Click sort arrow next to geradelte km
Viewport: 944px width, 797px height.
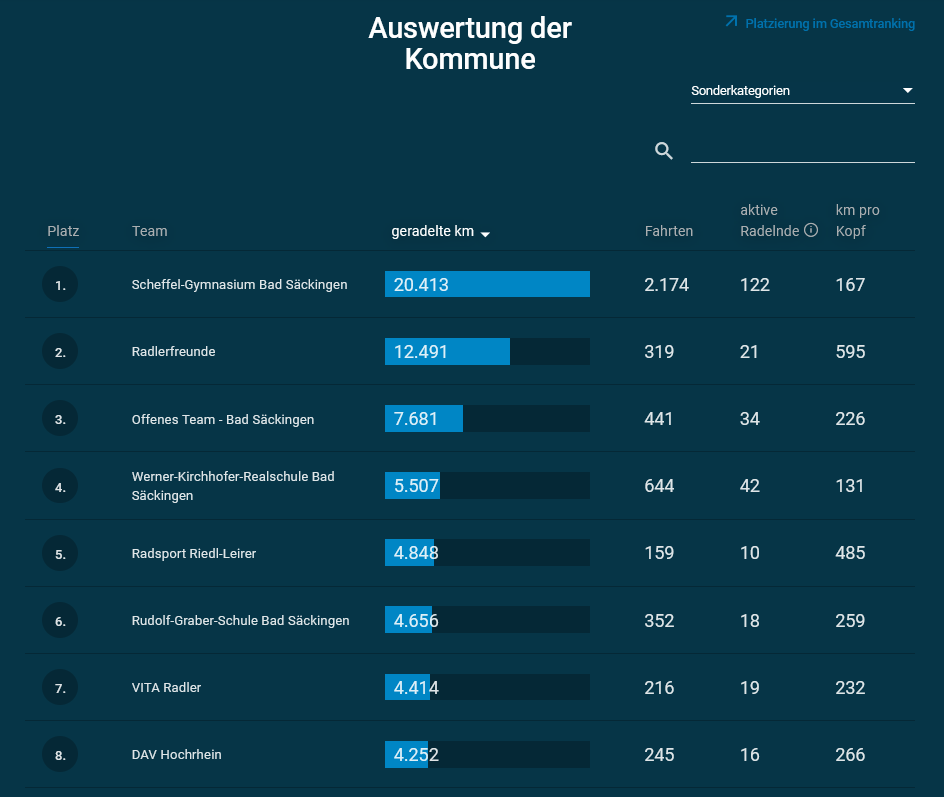click(x=485, y=234)
